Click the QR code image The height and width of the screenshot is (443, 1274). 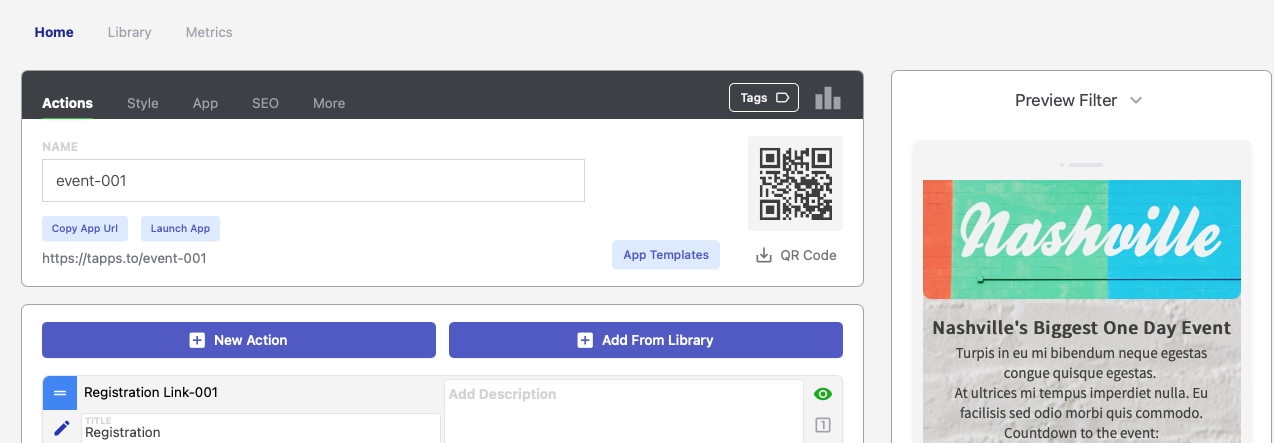pos(795,184)
